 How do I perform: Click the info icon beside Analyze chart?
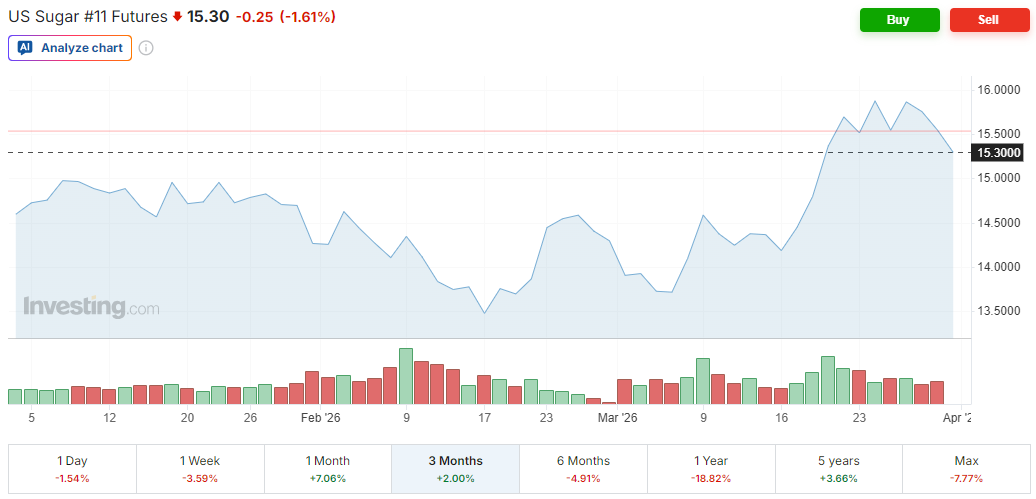tap(146, 48)
